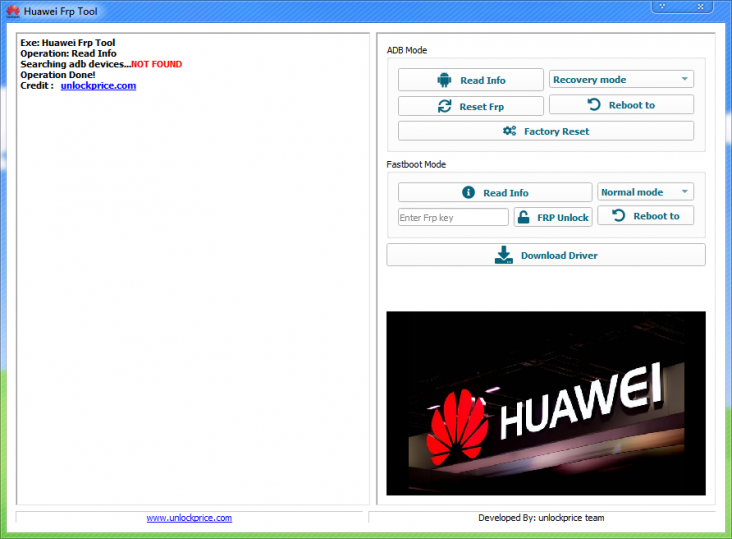Close the Huawei Frp Tool window
732x539 pixels.
(700, 7)
